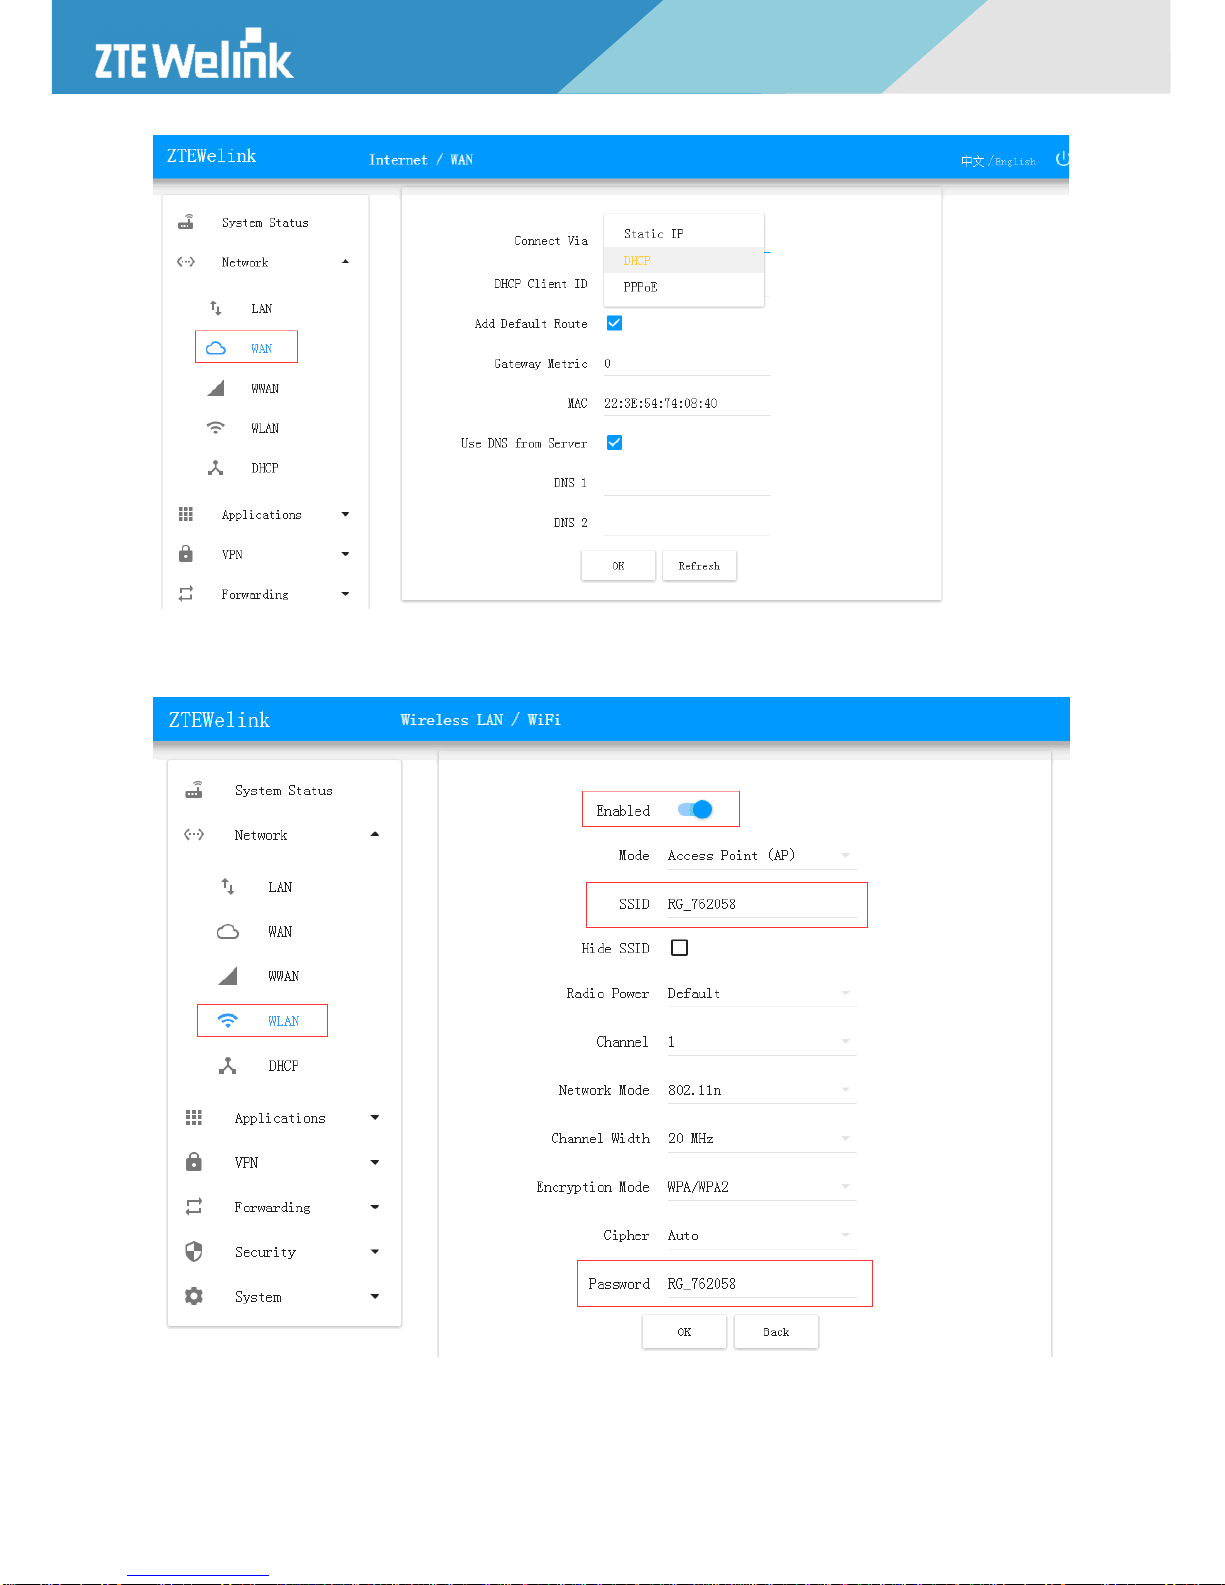This screenshot has height=1585, width=1225.
Task: Click System gear icon in WiFi page sidebar
Action: pyautogui.click(x=194, y=1297)
